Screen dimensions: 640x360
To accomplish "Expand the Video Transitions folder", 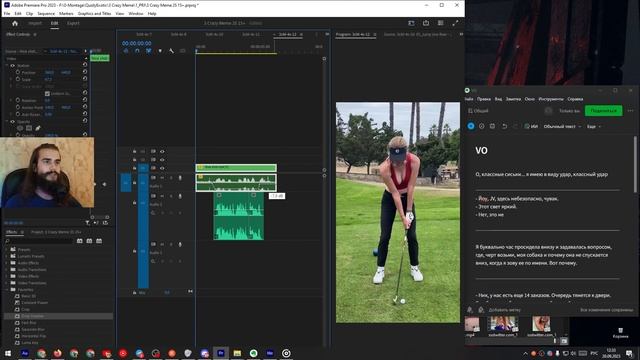I will point(7,283).
